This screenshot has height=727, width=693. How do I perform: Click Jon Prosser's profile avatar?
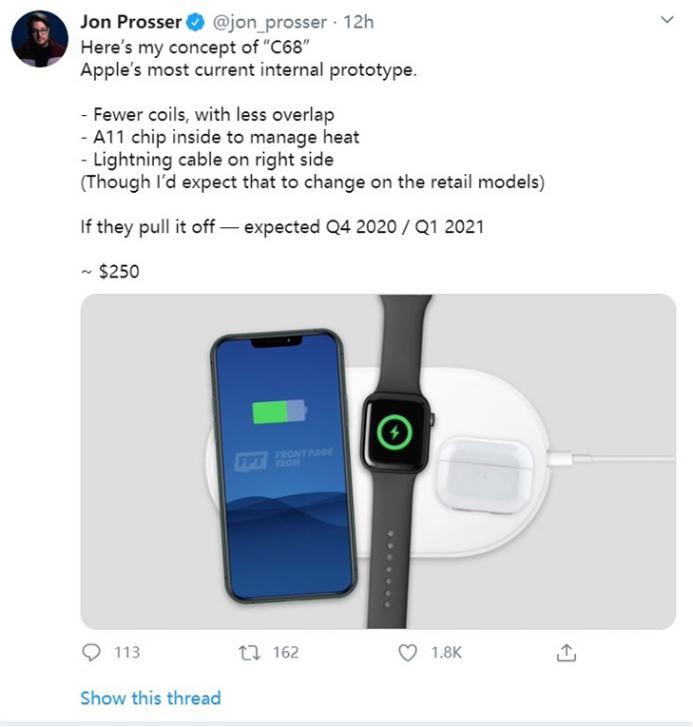(x=39, y=39)
